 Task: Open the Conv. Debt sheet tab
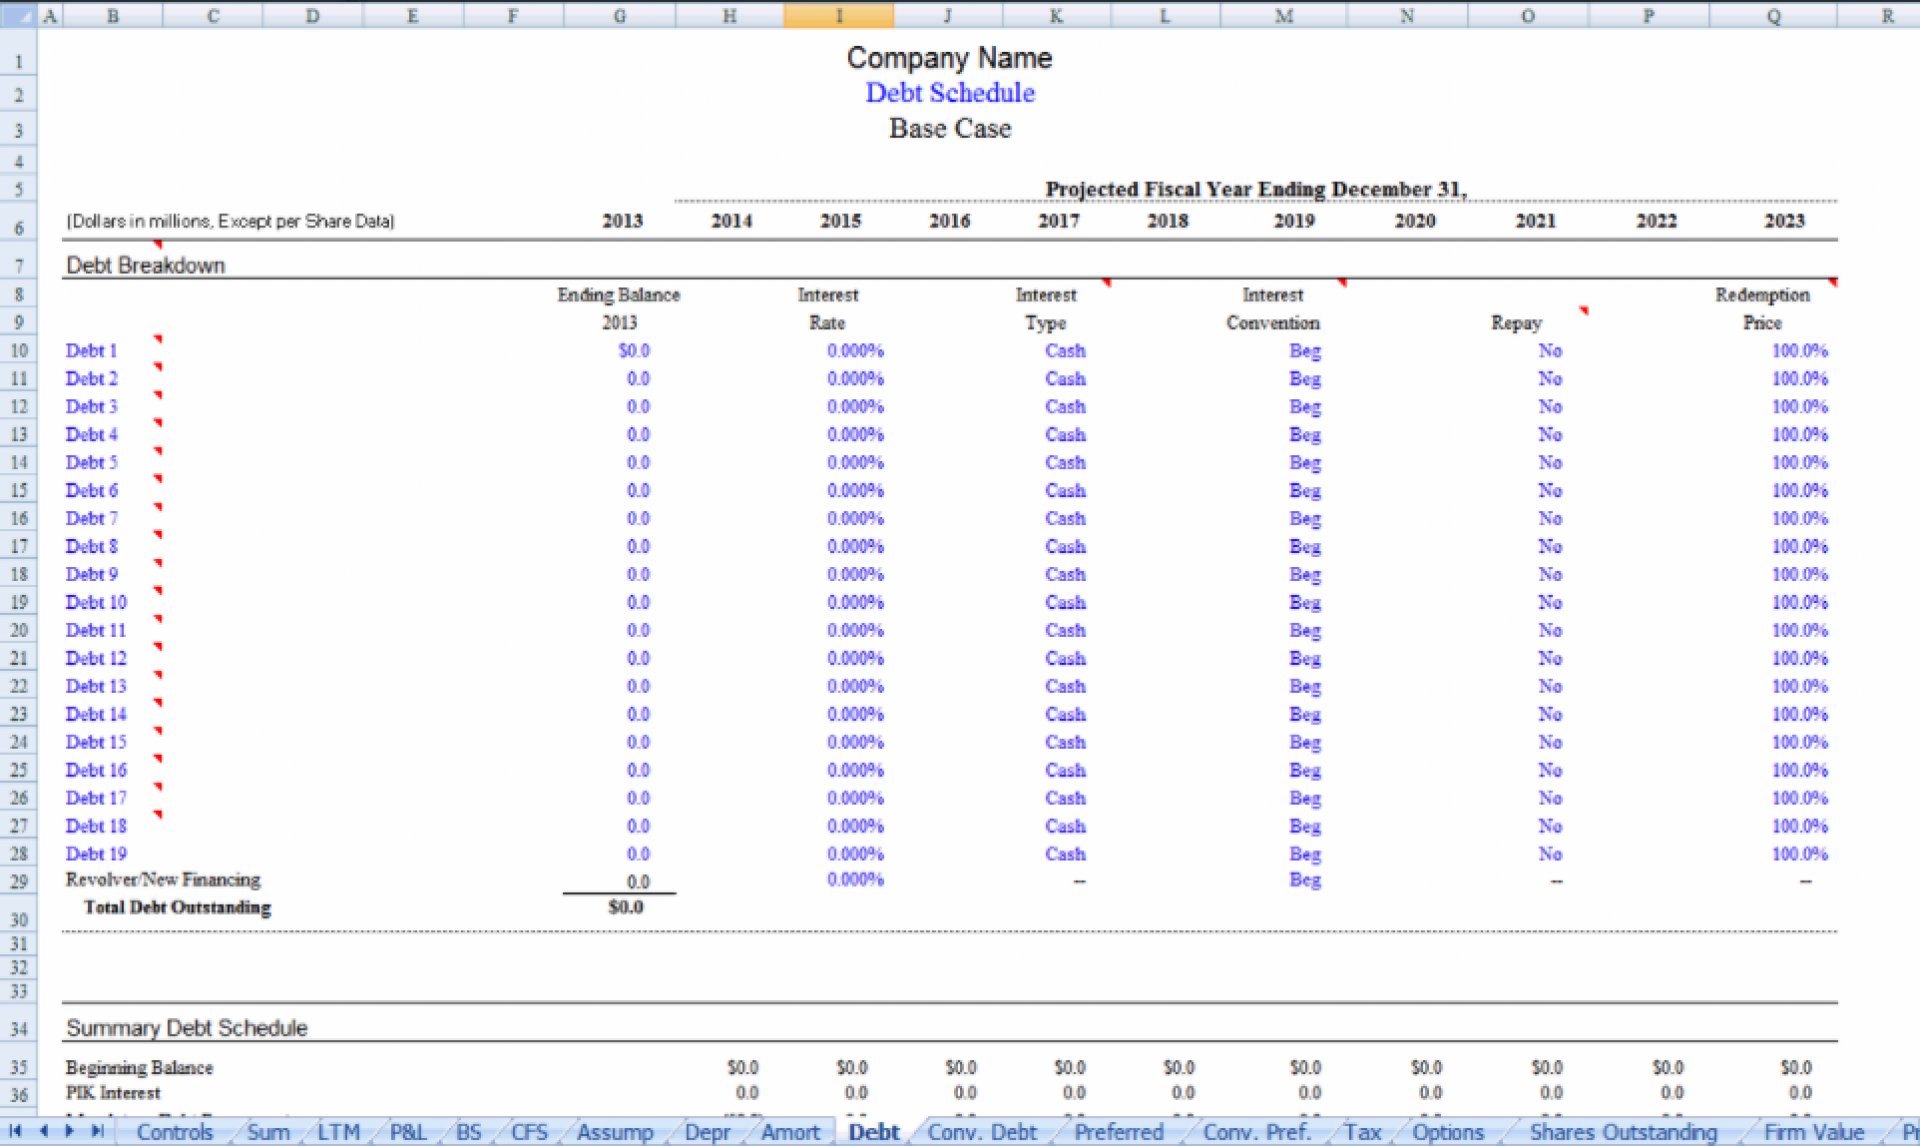tap(982, 1132)
